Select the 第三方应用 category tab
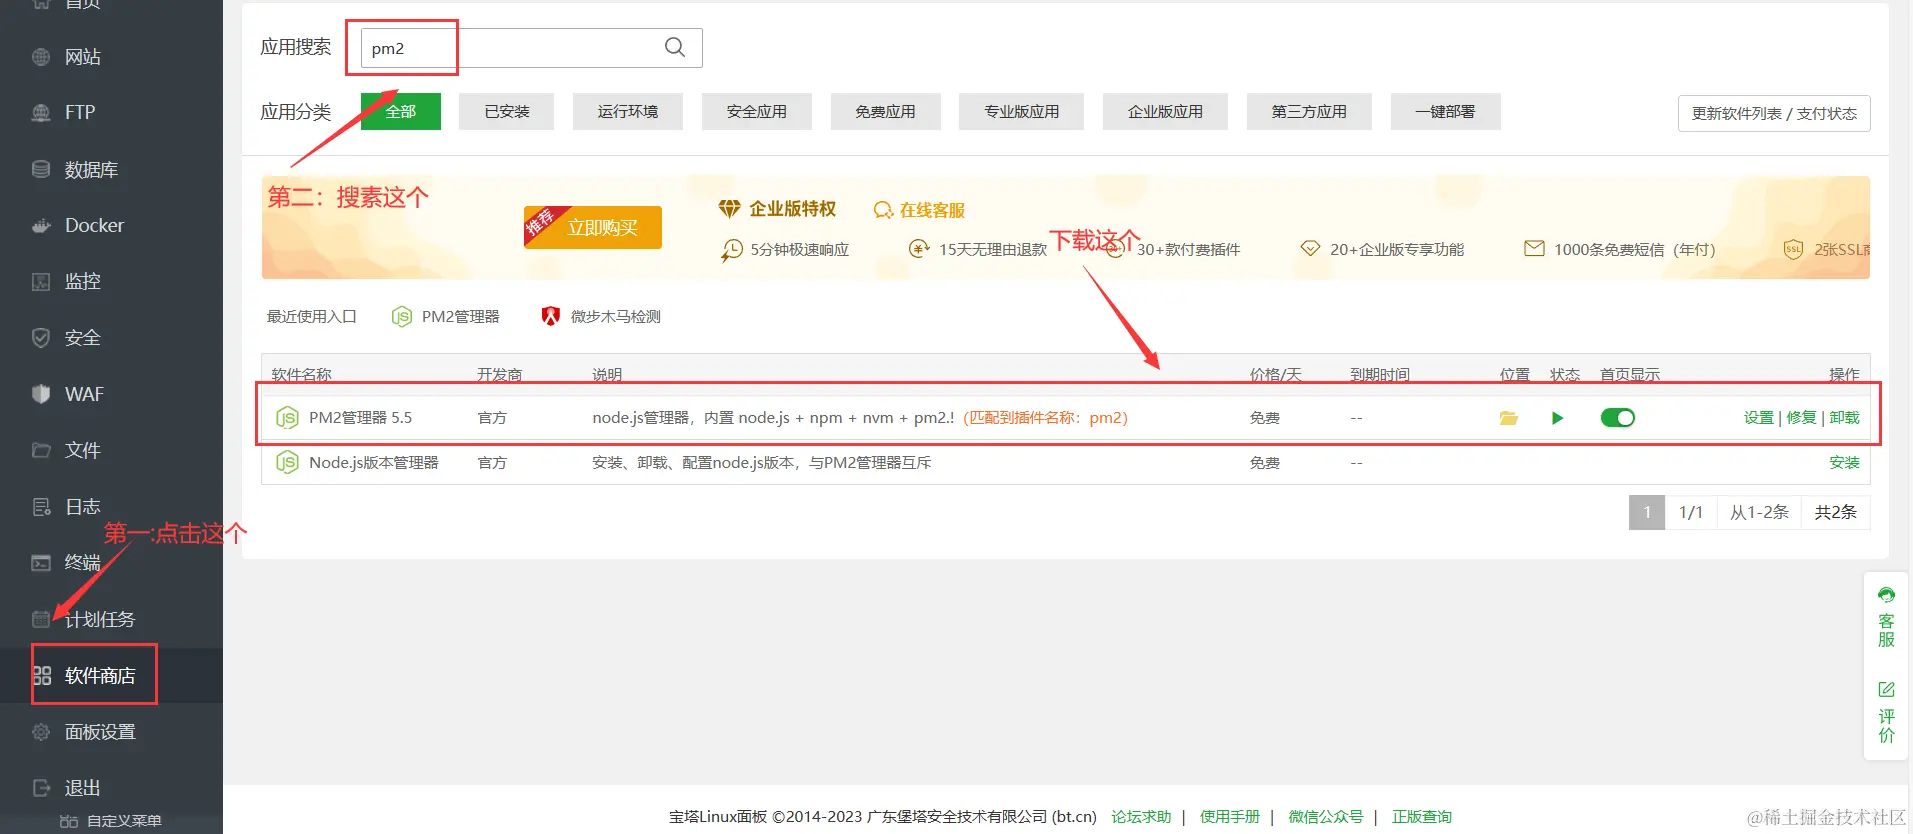This screenshot has height=834, width=1913. click(x=1309, y=112)
